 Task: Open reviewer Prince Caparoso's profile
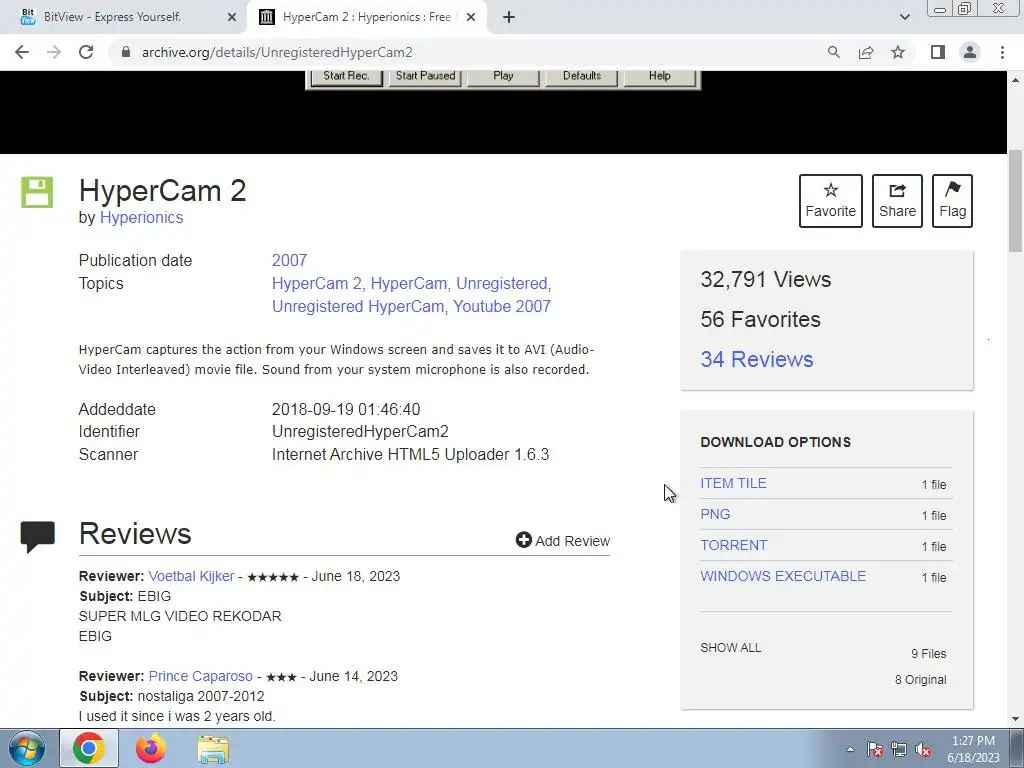(200, 676)
